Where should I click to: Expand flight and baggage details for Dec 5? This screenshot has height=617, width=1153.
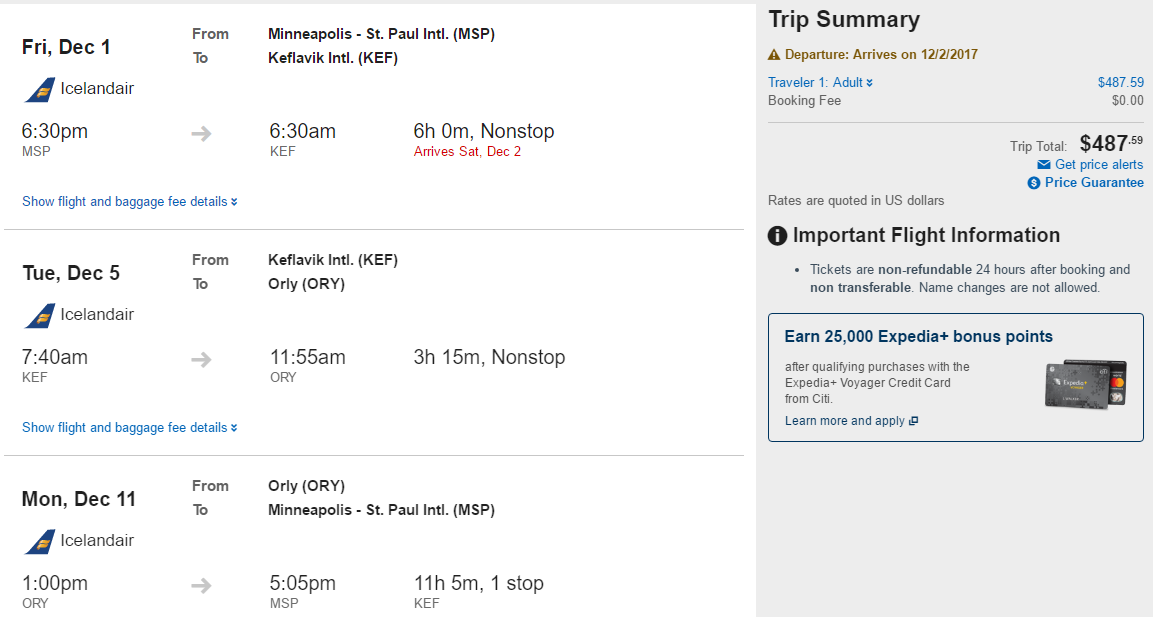(x=129, y=427)
